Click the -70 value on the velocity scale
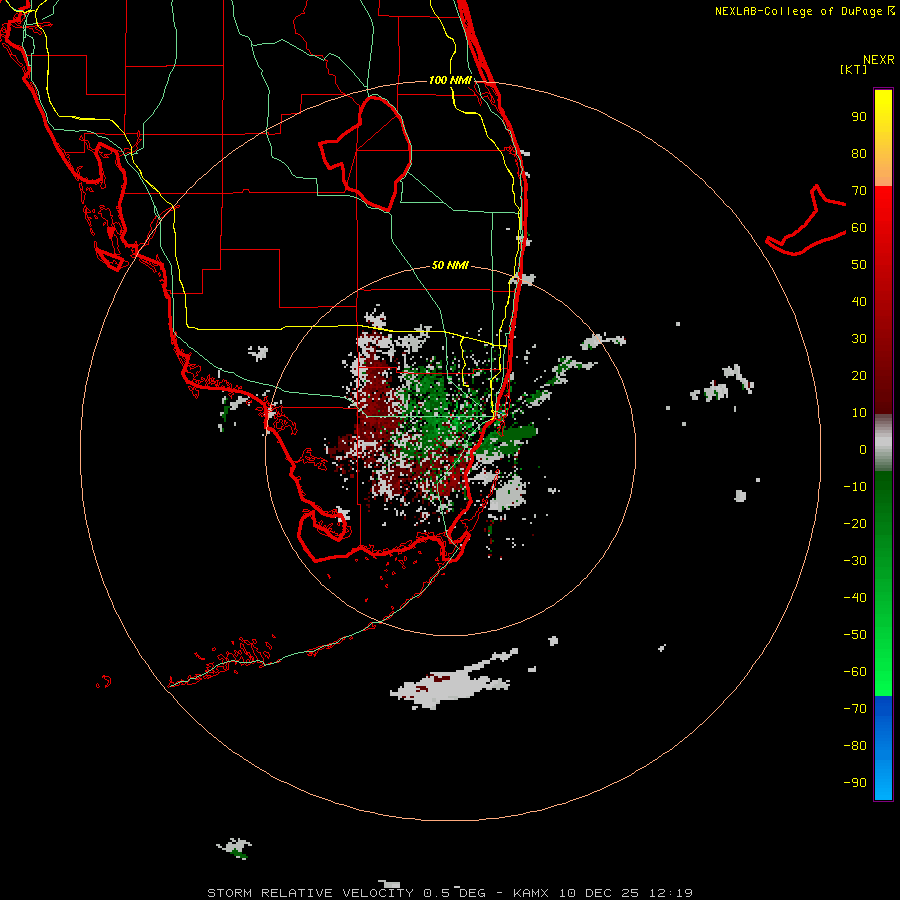This screenshot has height=900, width=900. point(855,709)
